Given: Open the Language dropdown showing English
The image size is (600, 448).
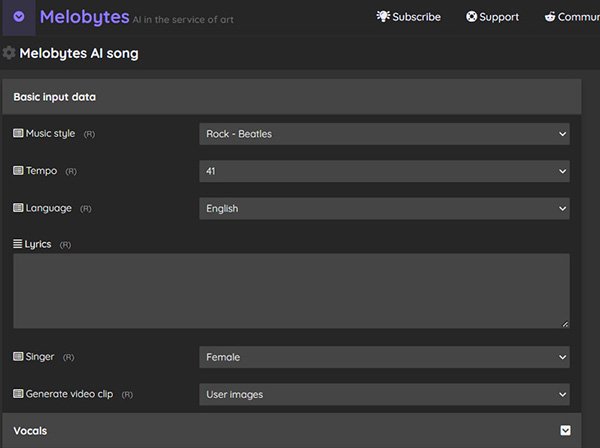Looking at the screenshot, I should click(384, 209).
